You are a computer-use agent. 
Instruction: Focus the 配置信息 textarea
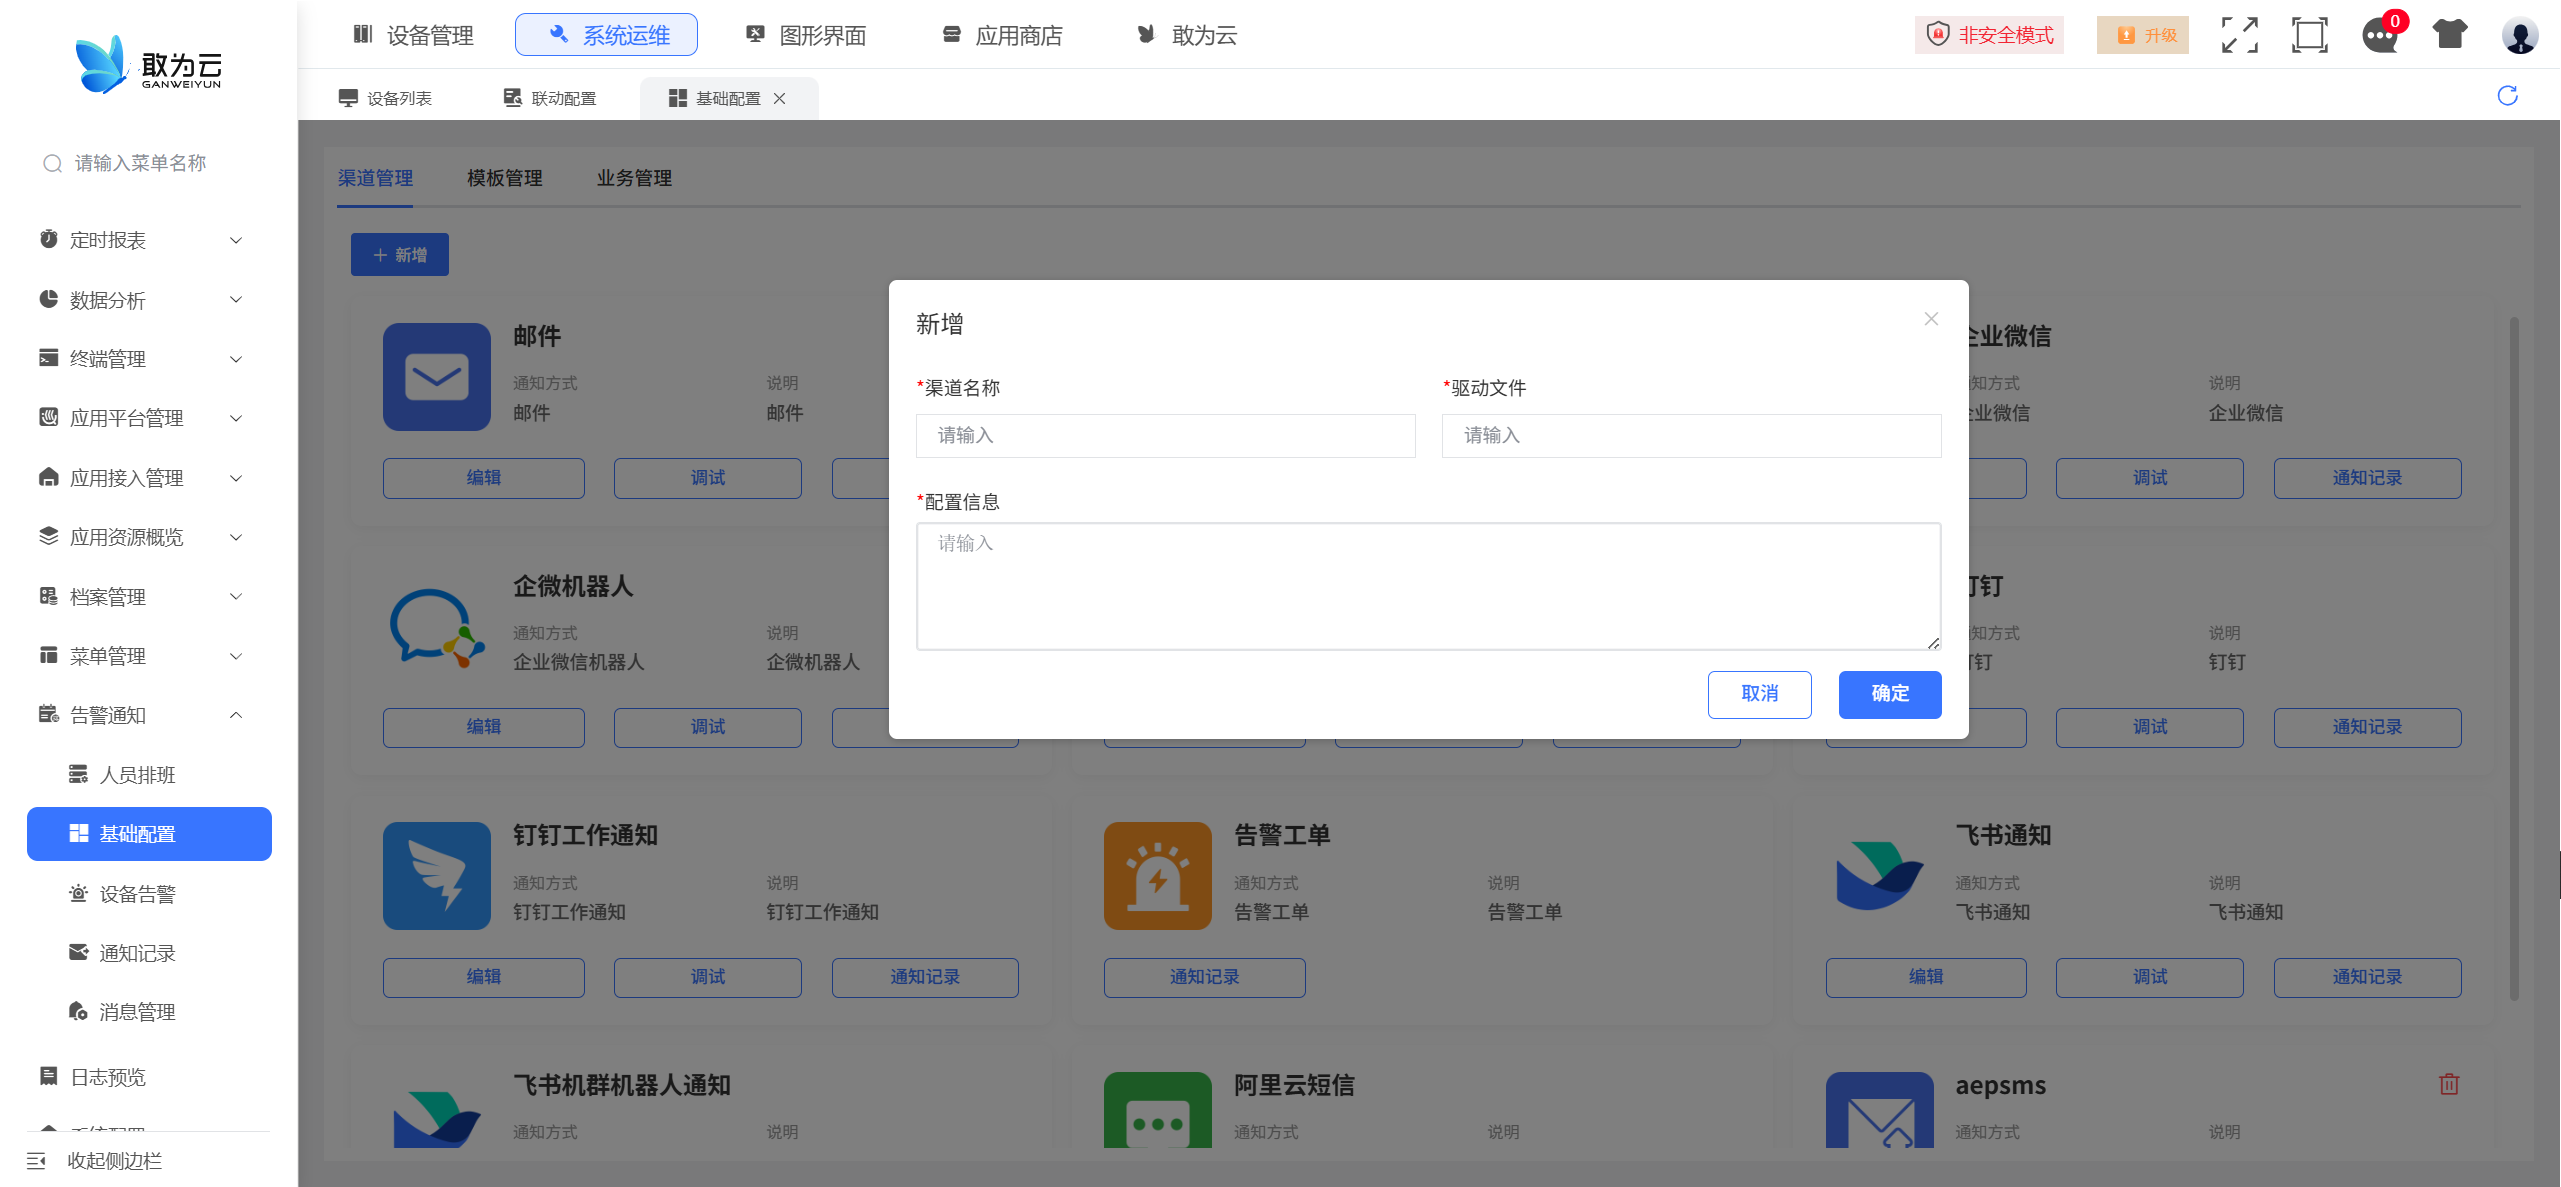coord(1428,586)
